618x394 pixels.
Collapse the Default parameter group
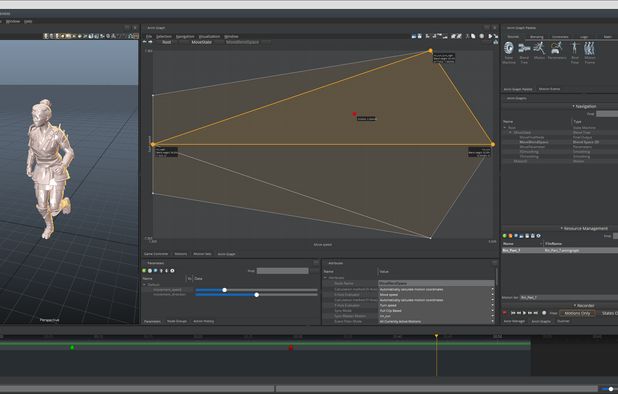(x=144, y=284)
